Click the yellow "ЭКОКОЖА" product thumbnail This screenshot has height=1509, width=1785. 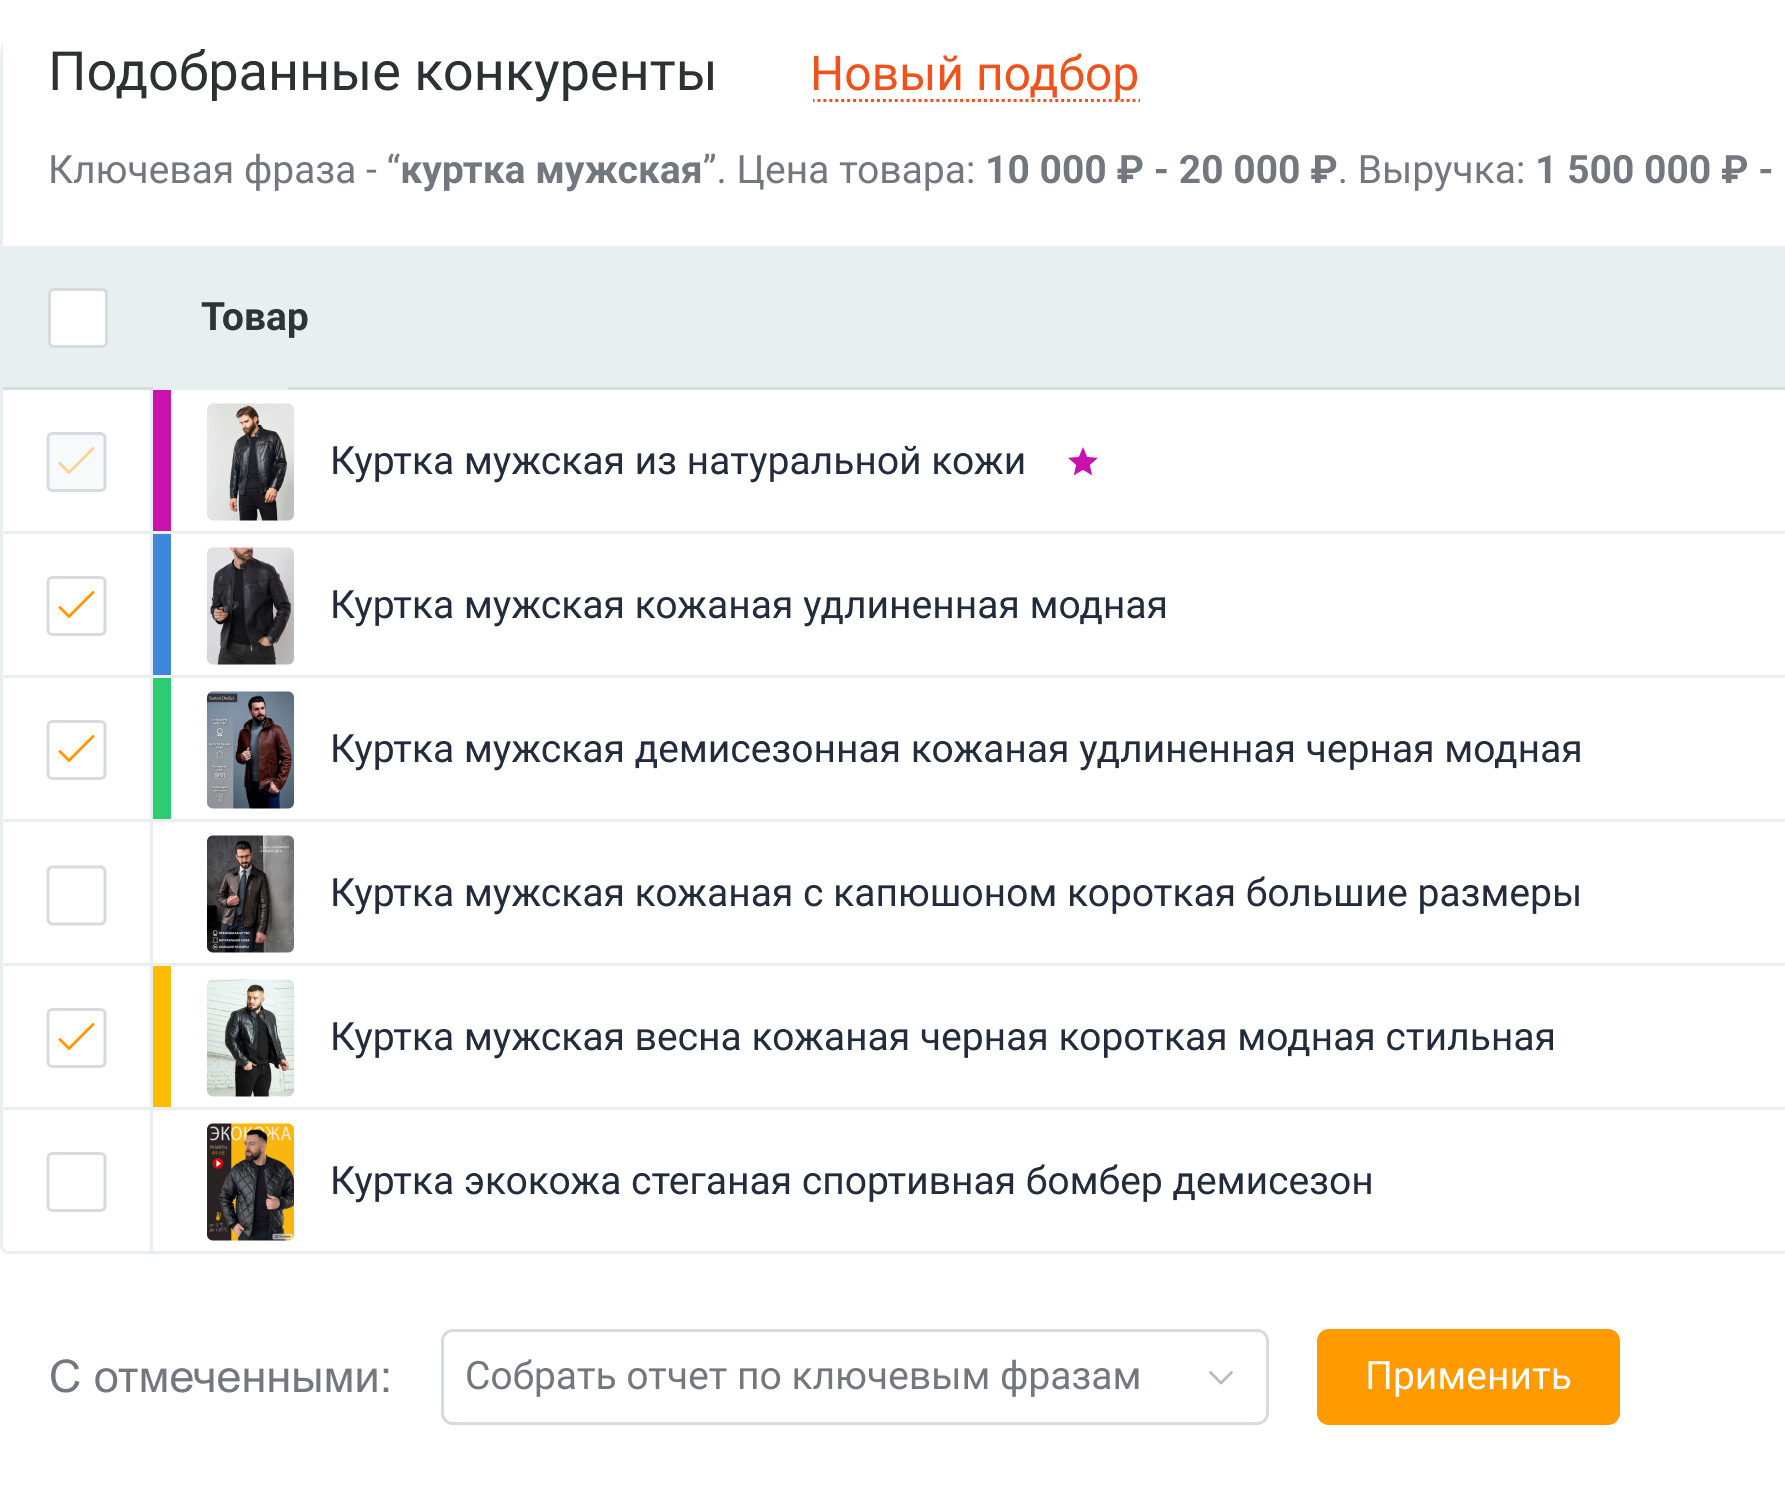249,1181
